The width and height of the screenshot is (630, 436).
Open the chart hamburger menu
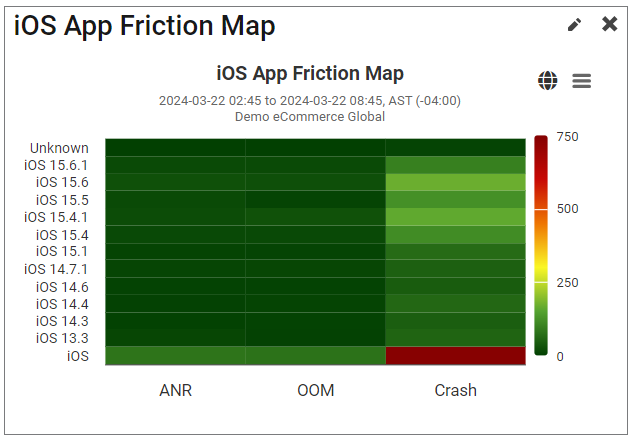[582, 81]
